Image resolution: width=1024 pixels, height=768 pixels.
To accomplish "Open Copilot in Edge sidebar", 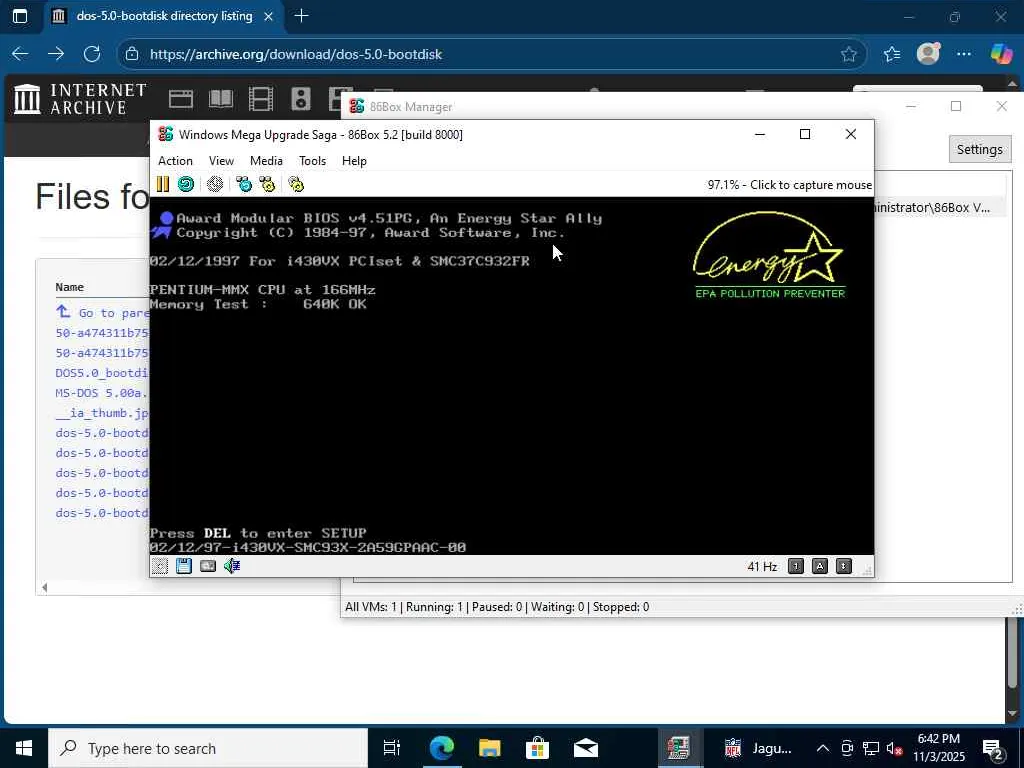I will click(x=1000, y=54).
